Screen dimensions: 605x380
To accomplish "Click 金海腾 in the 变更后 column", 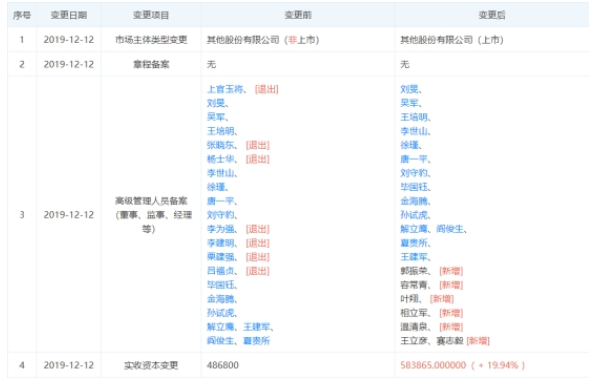I will [414, 201].
